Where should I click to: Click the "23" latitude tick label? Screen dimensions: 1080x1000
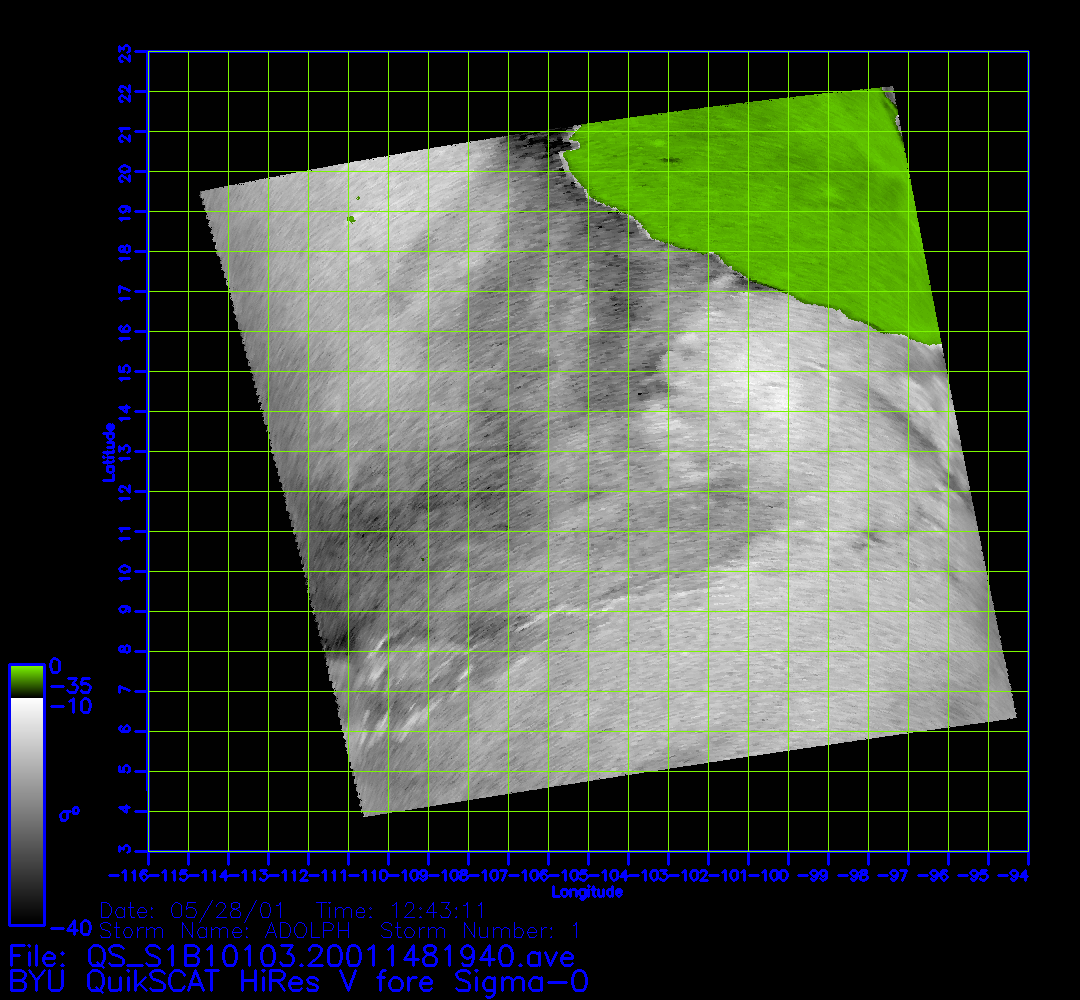tap(125, 51)
